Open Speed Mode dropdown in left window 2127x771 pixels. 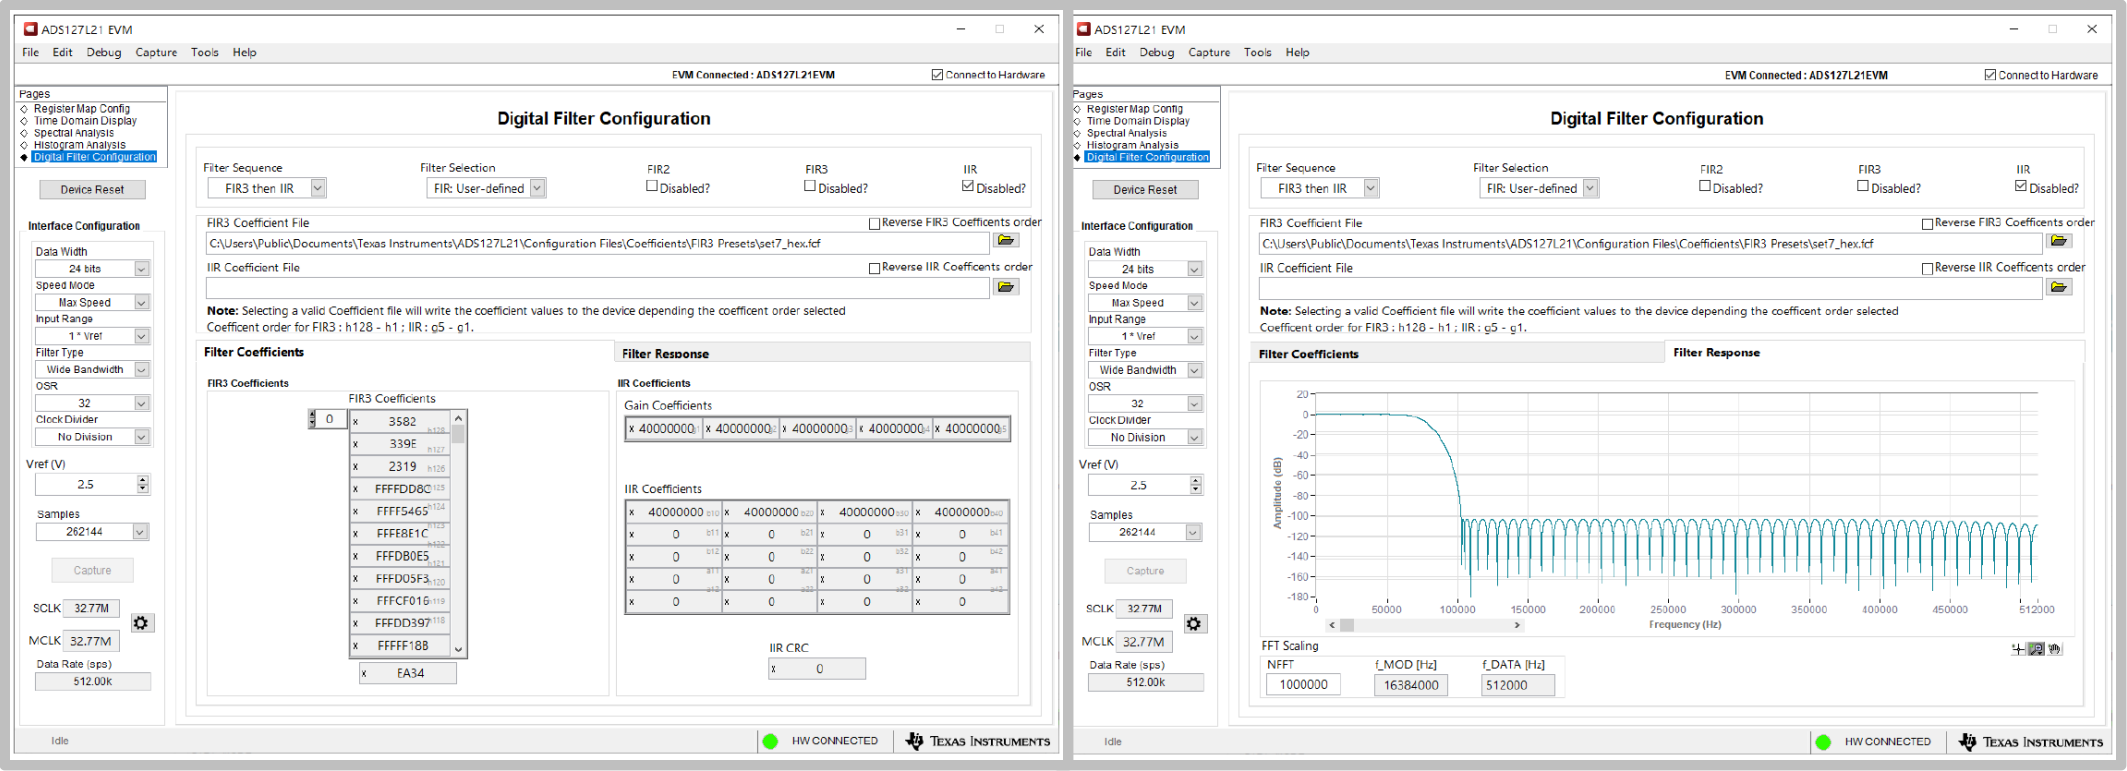click(141, 303)
